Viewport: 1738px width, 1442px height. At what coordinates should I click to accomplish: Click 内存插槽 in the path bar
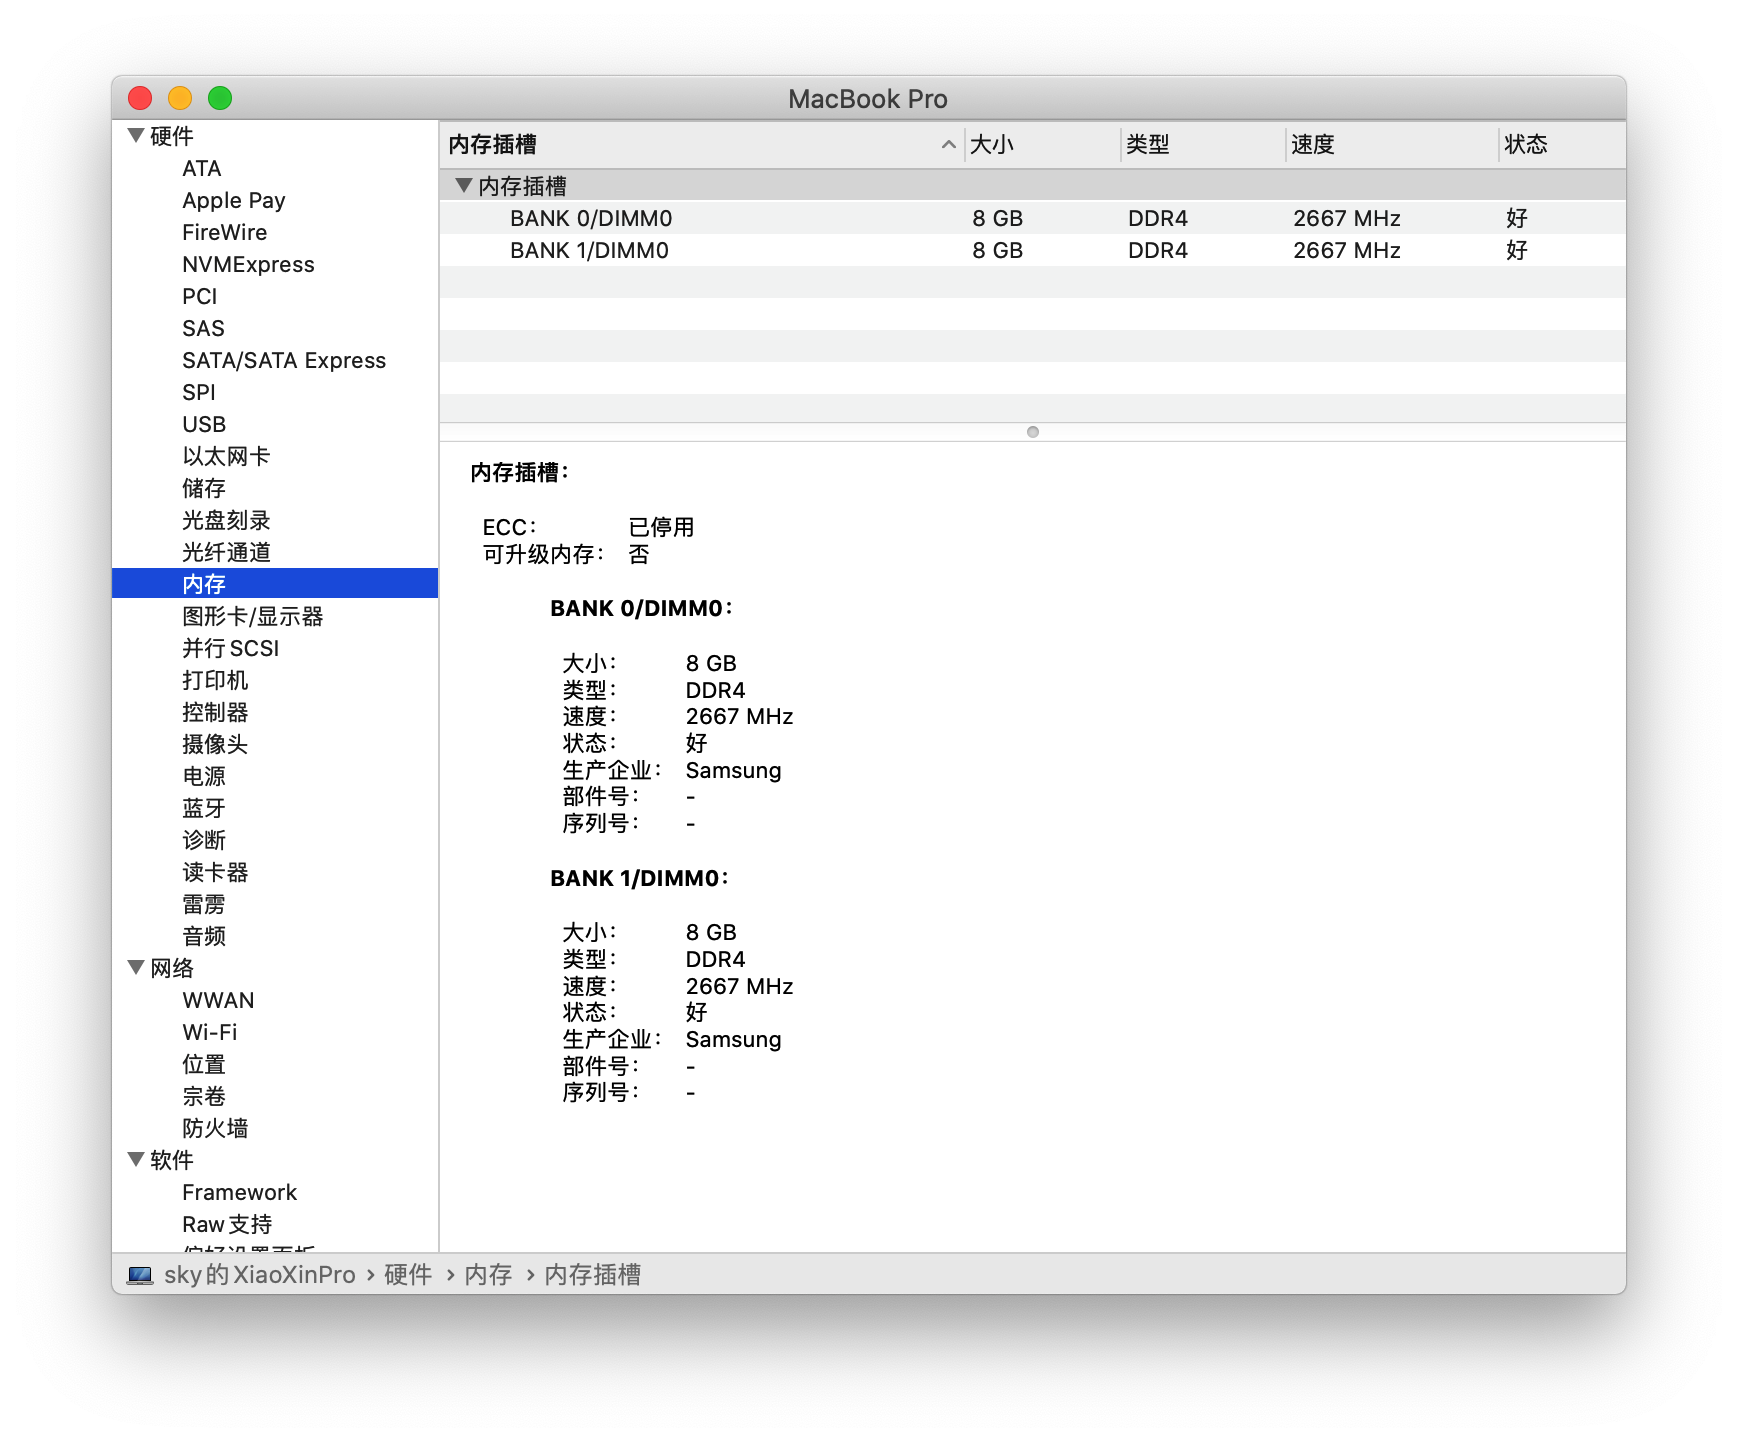592,1275
